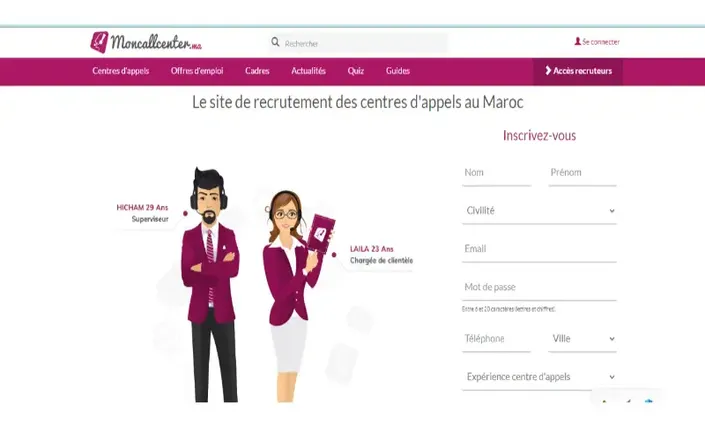
Task: Click the Se connecter link
Action: point(601,42)
